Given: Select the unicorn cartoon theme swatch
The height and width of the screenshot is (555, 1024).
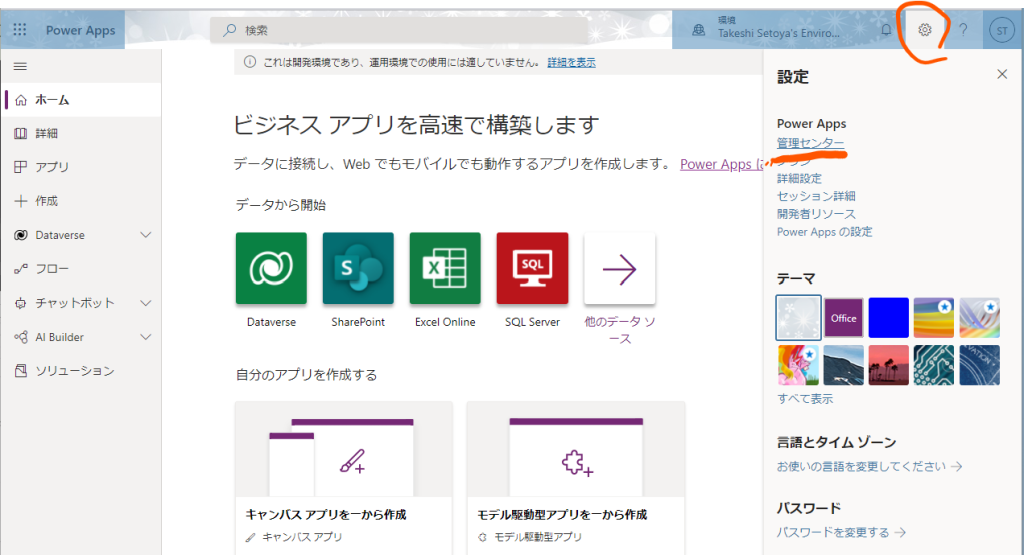Looking at the screenshot, I should point(798,365).
